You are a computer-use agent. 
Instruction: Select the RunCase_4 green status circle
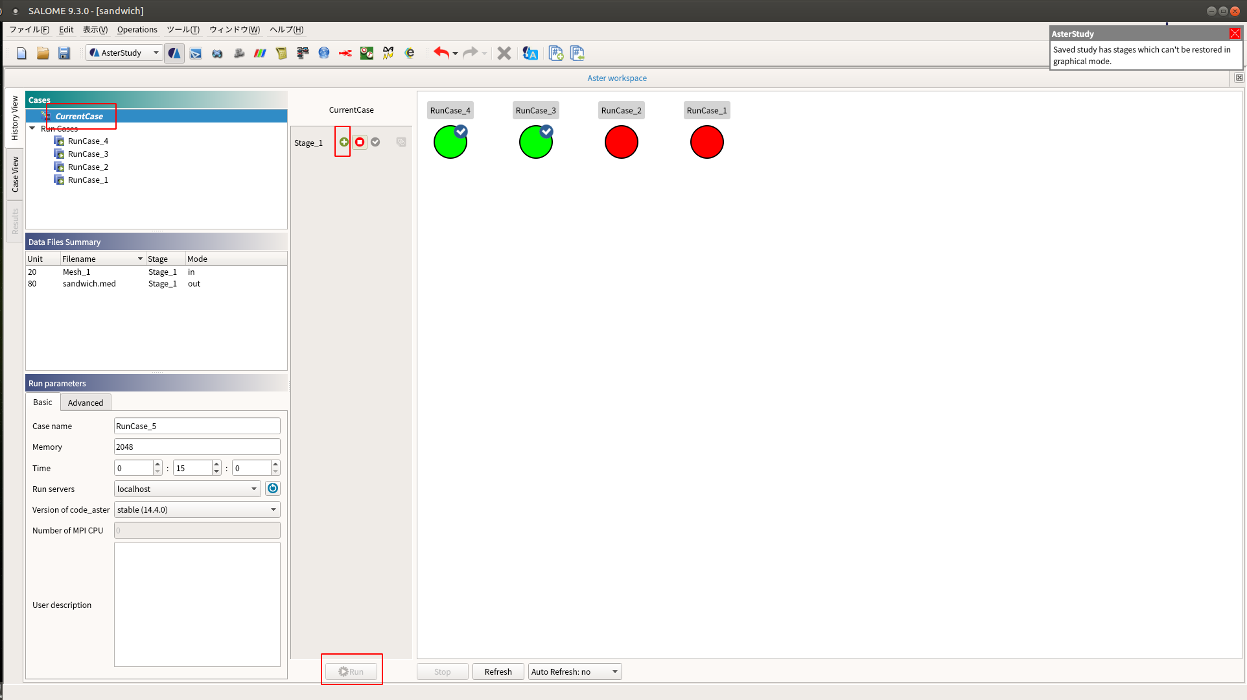[450, 142]
